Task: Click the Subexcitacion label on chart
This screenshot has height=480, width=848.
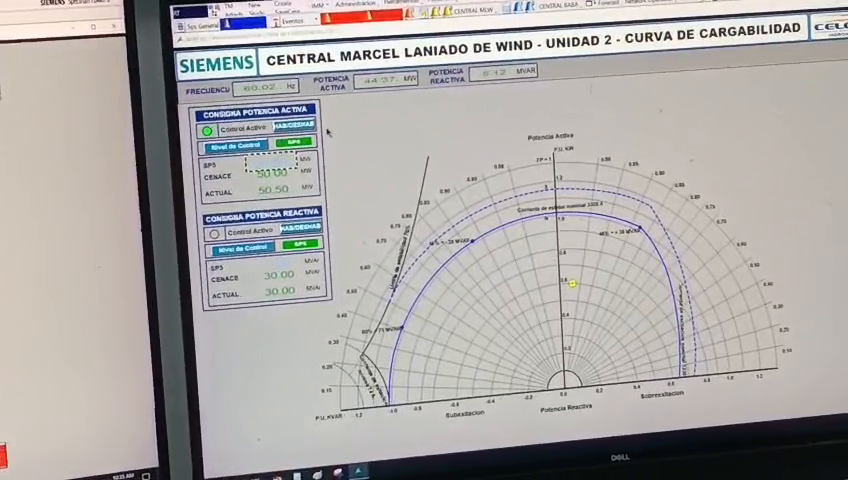Action: 465,414
